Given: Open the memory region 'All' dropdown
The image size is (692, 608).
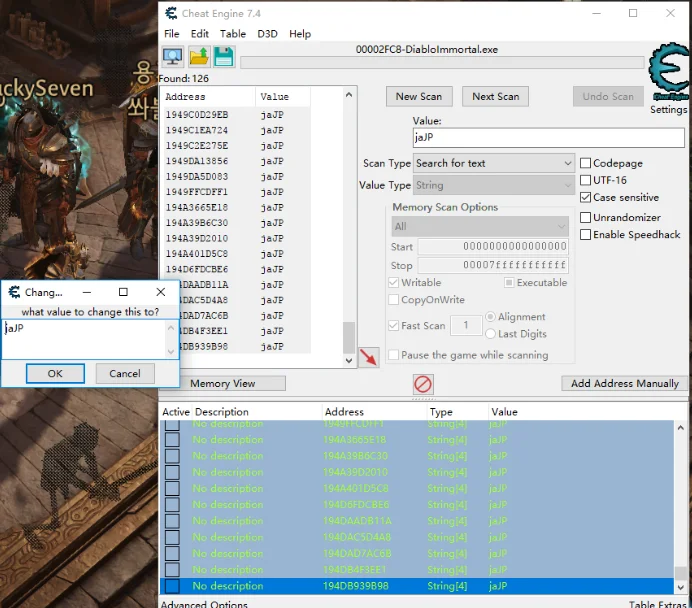Looking at the screenshot, I should click(479, 226).
